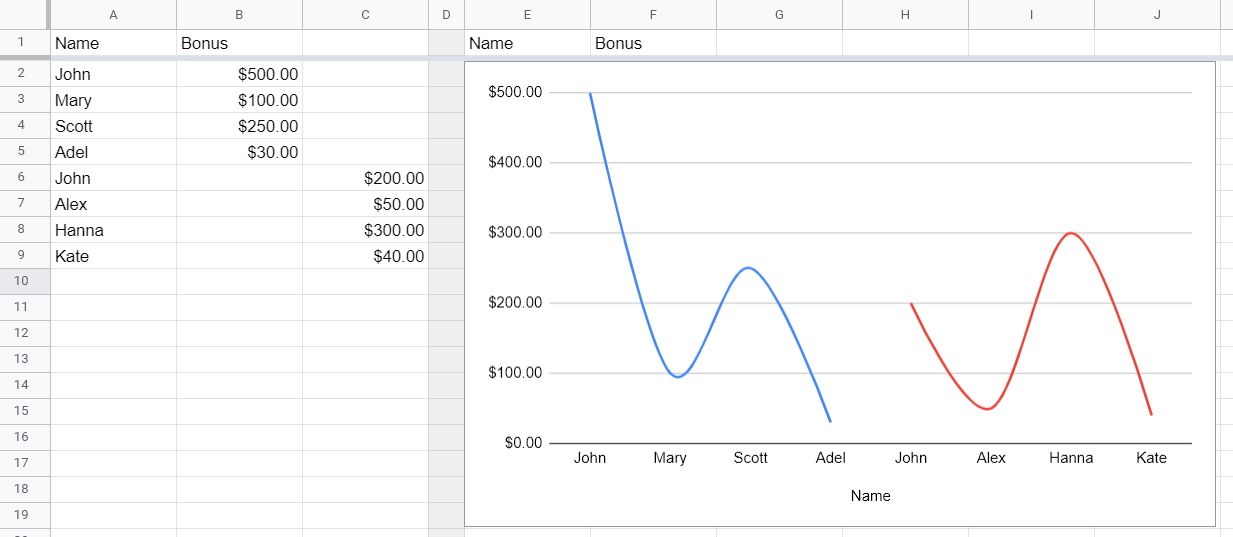Click the $200.00 cell in column C
Image resolution: width=1233 pixels, height=537 pixels.
point(365,178)
